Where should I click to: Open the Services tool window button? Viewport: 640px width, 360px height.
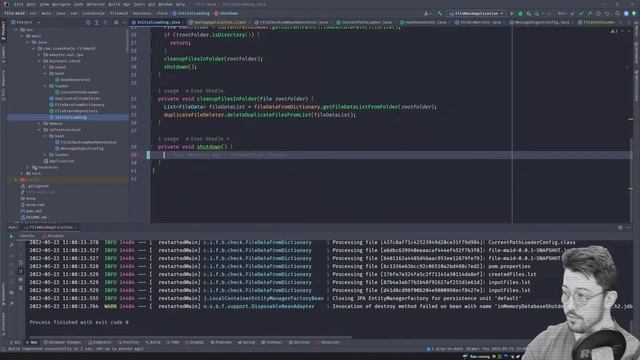point(300,342)
